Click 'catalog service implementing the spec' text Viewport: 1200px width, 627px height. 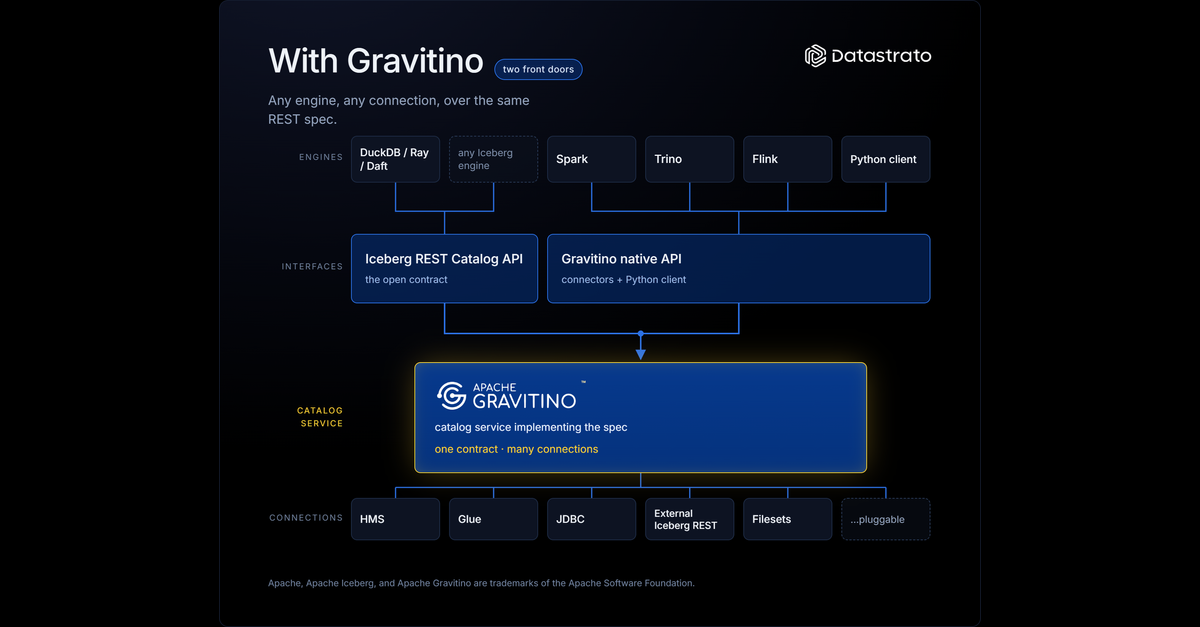click(x=531, y=427)
